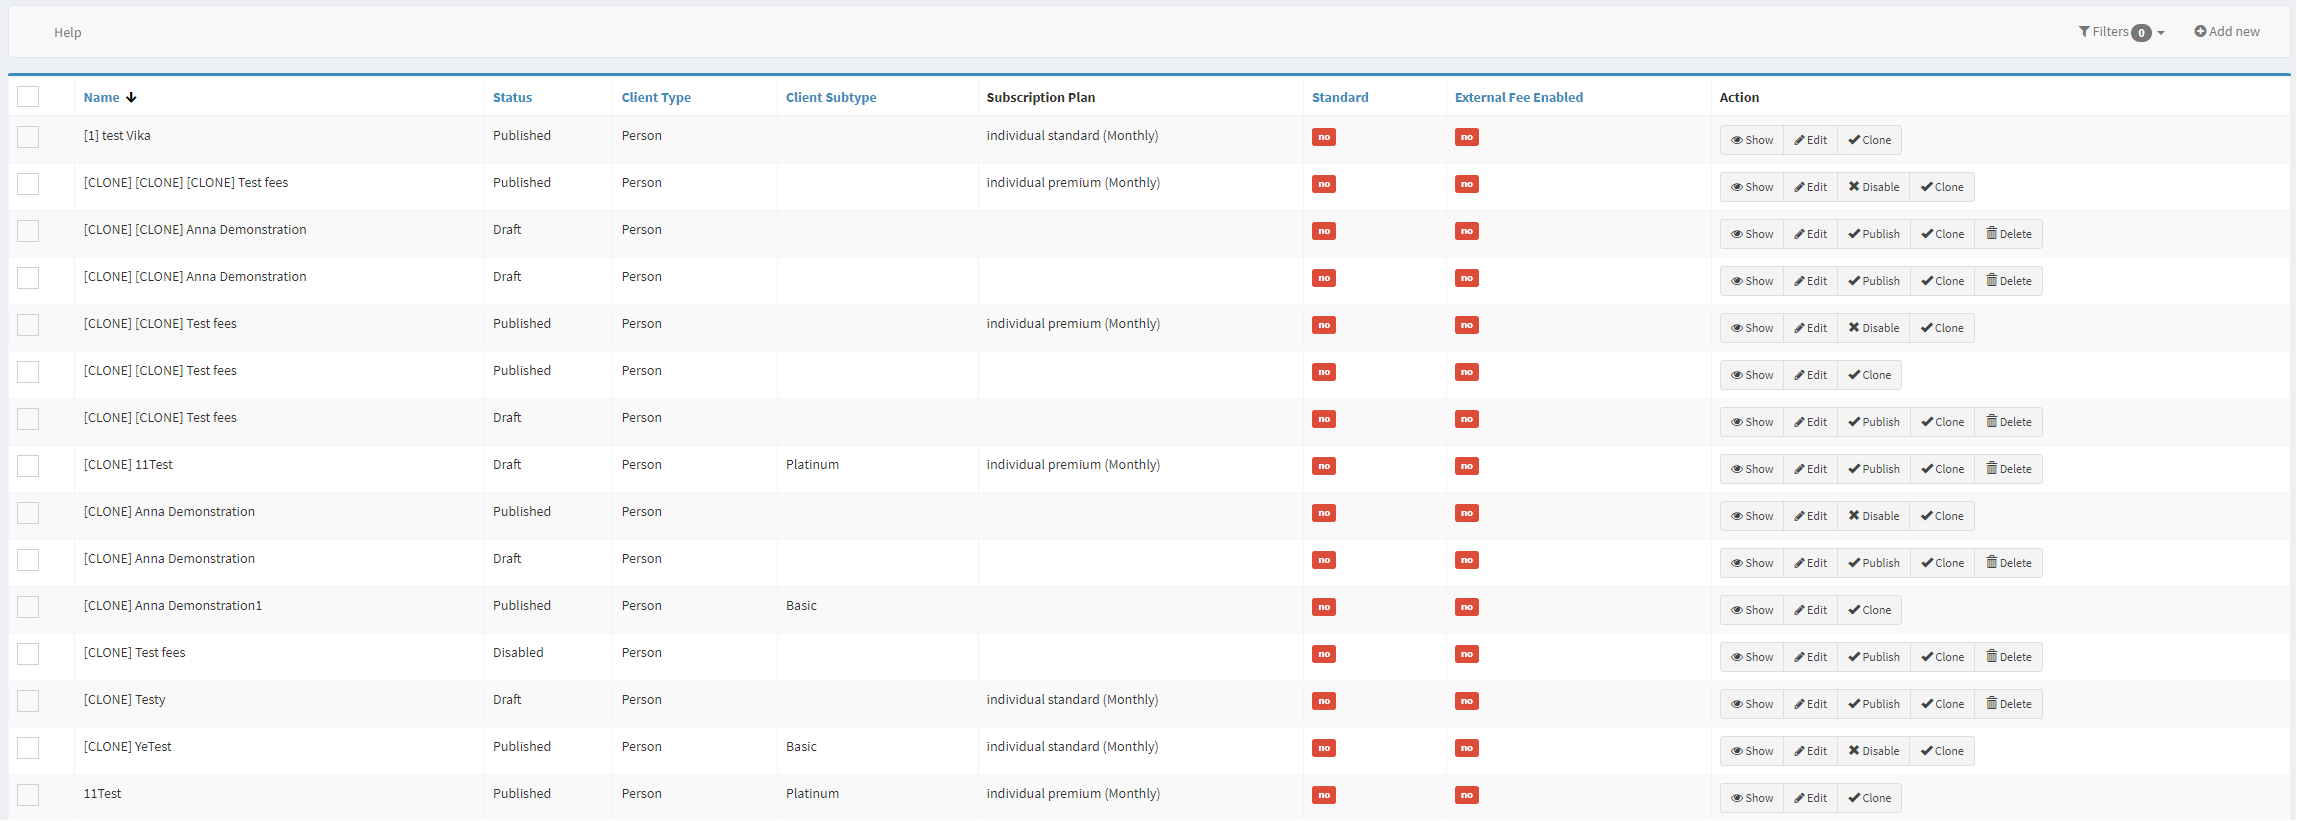Disable [CLONE] [CLONE] [CLONE] Test fees
The height and width of the screenshot is (821, 2297).
(x=1873, y=187)
